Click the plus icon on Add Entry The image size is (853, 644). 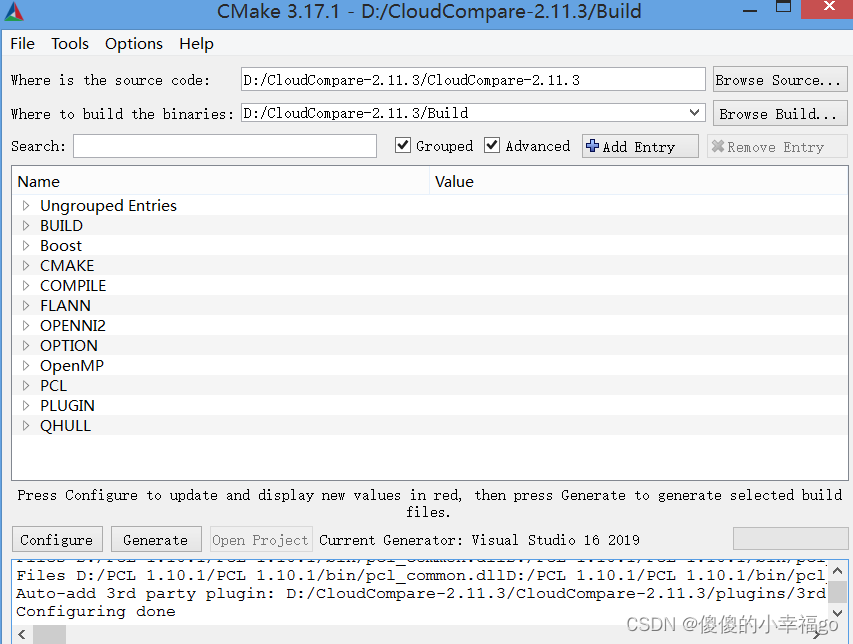[592, 146]
